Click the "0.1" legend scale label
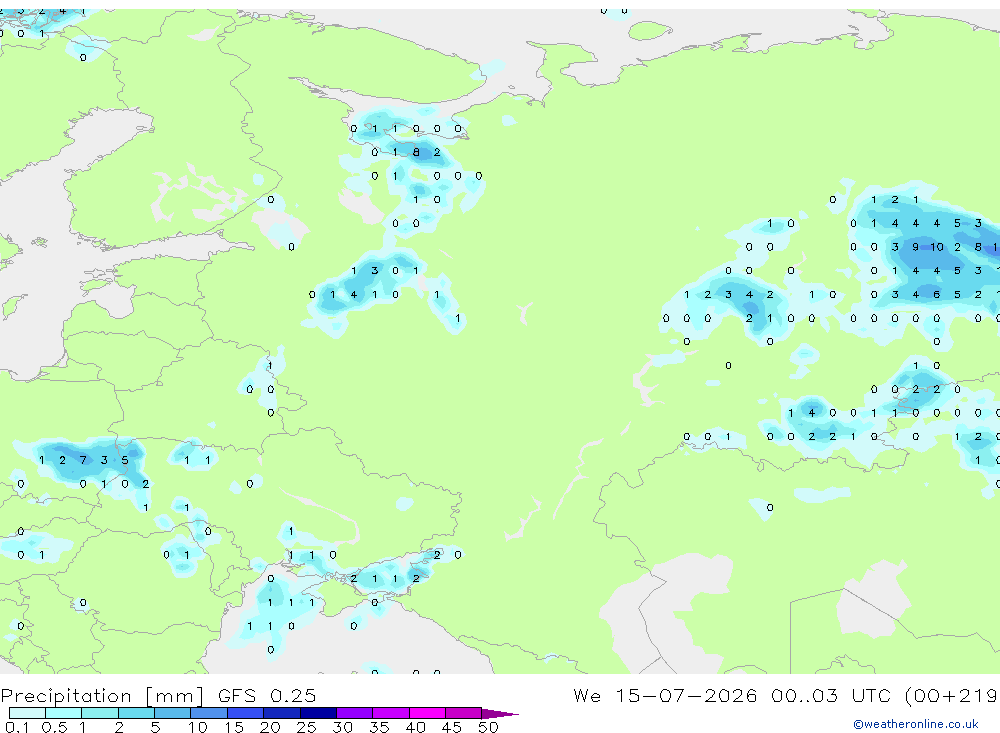Viewport: 1000px width, 733px height. pos(17,727)
